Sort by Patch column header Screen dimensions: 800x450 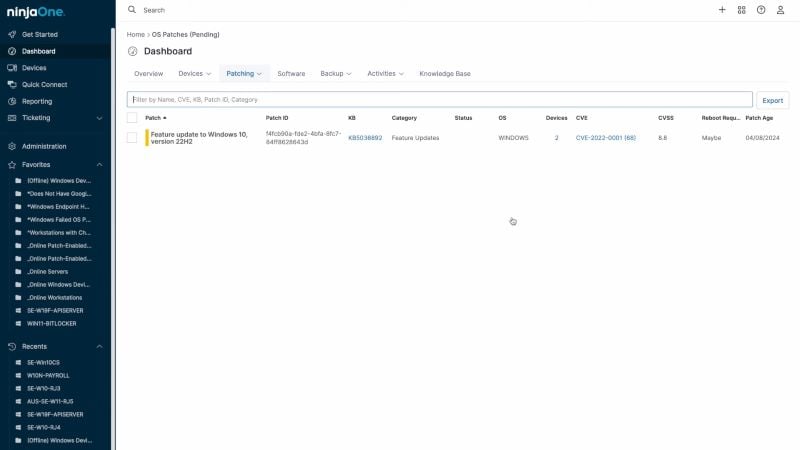156,118
